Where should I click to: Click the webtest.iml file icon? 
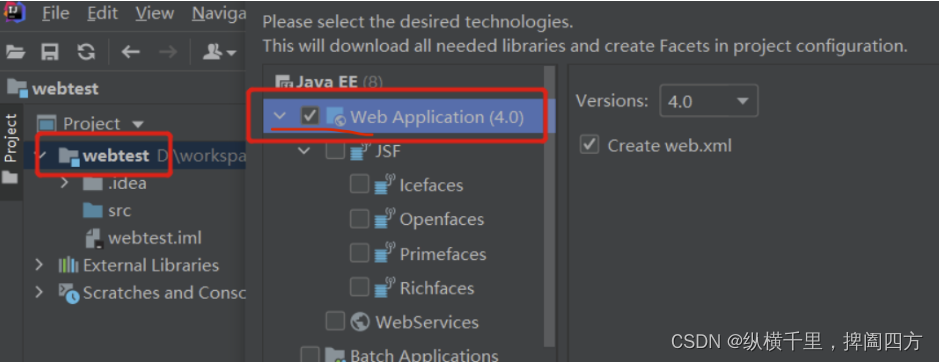[95, 238]
